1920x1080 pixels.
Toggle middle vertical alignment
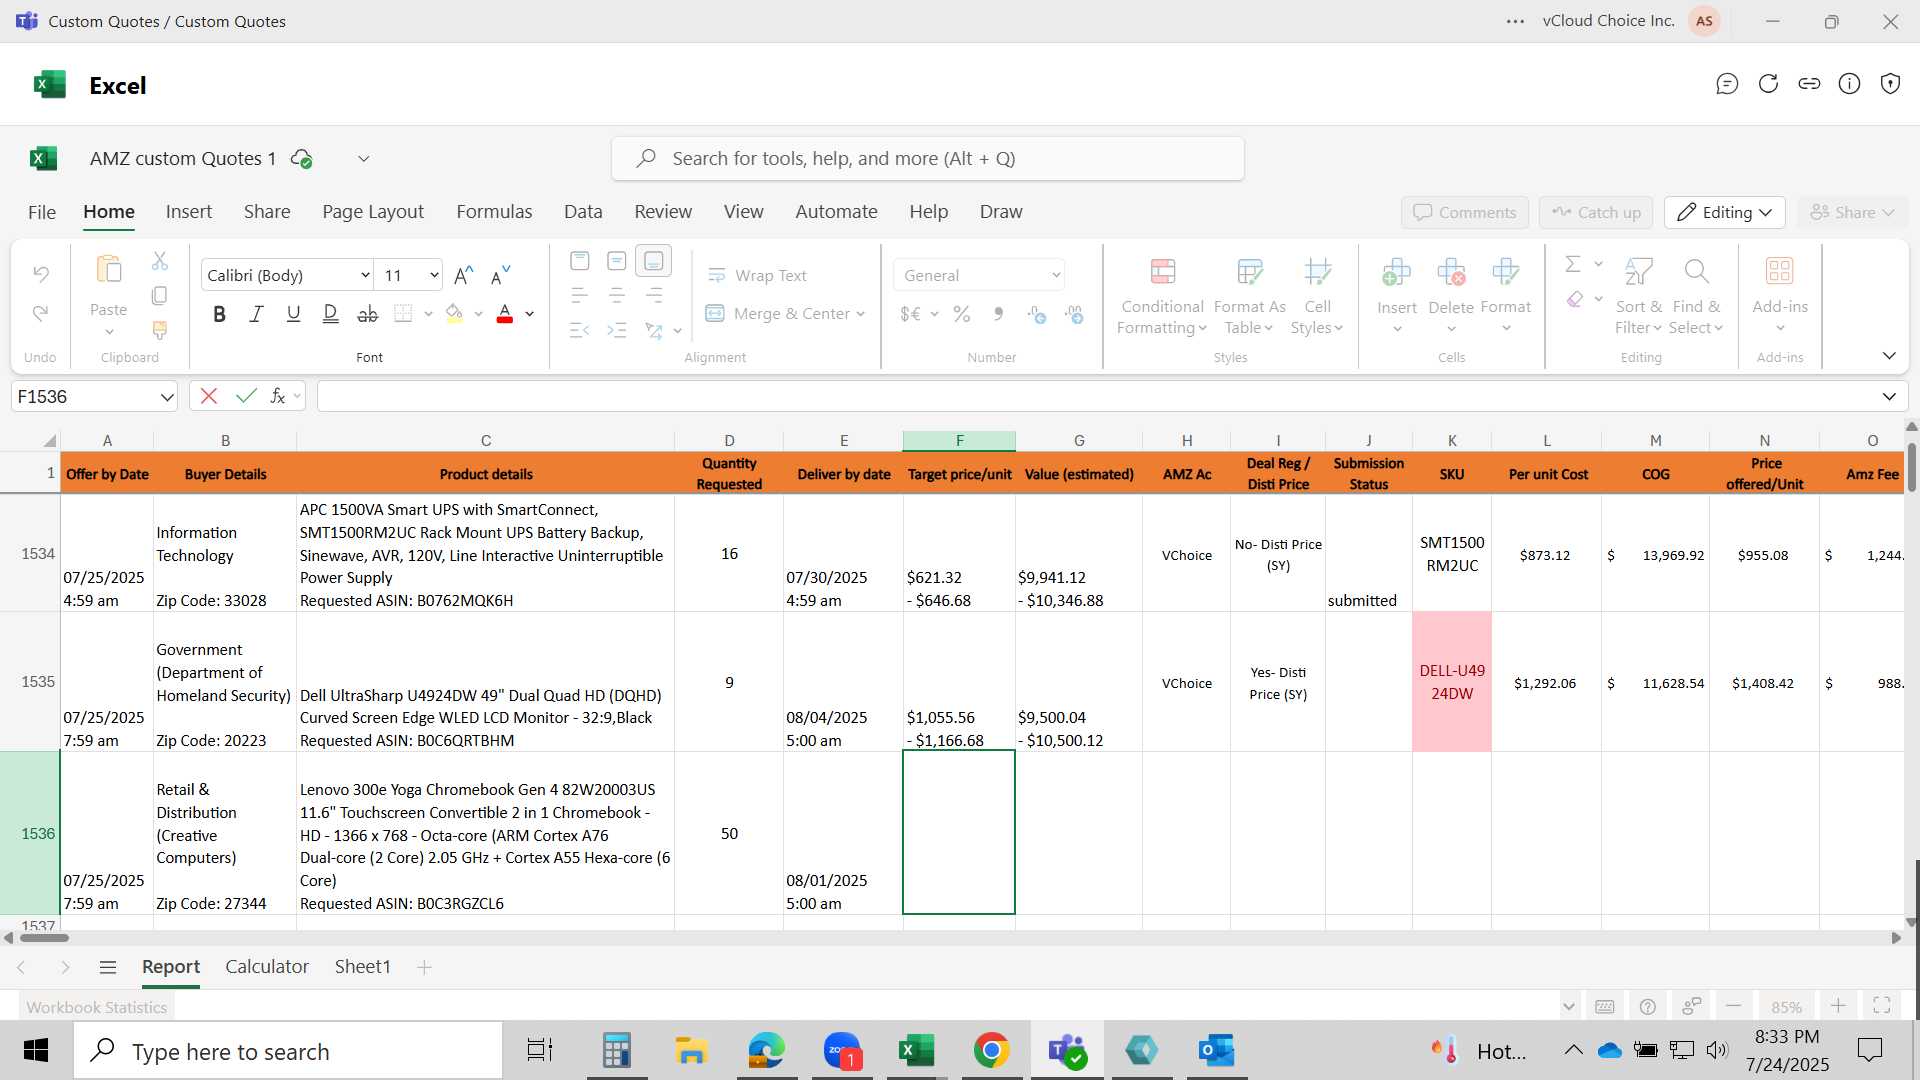pyautogui.click(x=617, y=261)
